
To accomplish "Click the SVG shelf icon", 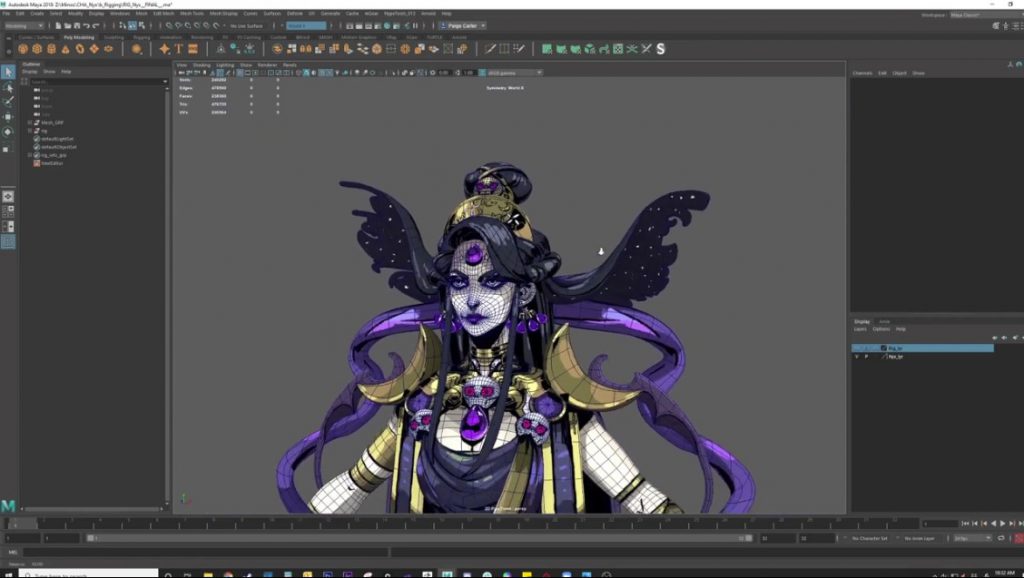I will (x=193, y=49).
